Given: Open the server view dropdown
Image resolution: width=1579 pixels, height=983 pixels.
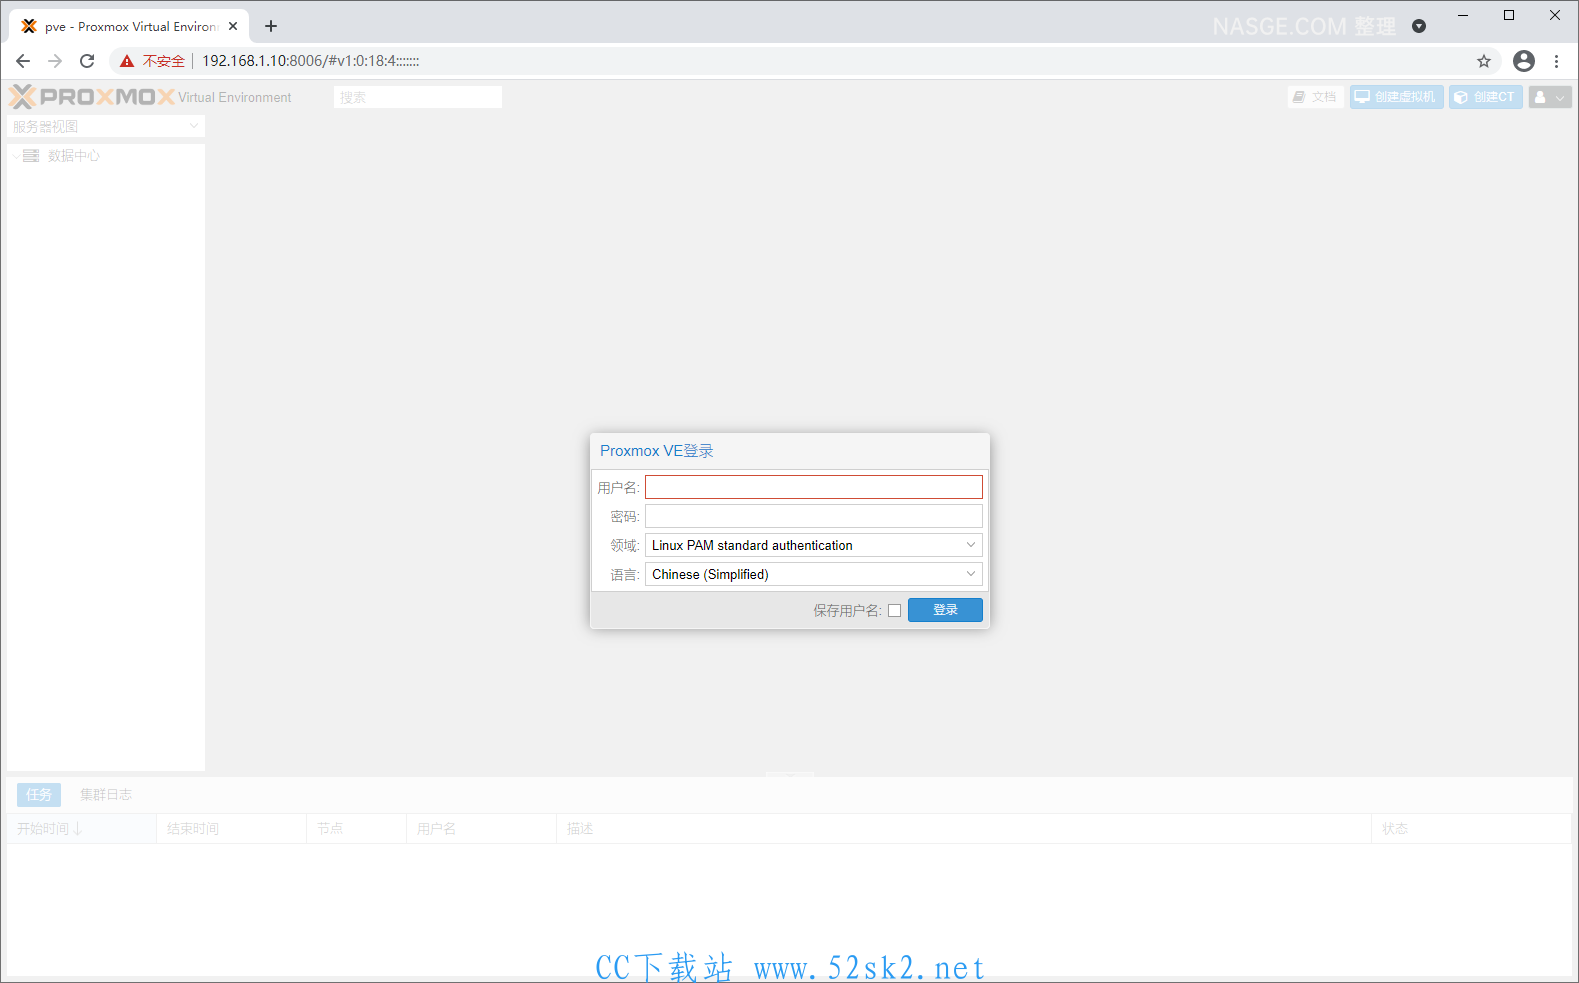Looking at the screenshot, I should click(105, 127).
